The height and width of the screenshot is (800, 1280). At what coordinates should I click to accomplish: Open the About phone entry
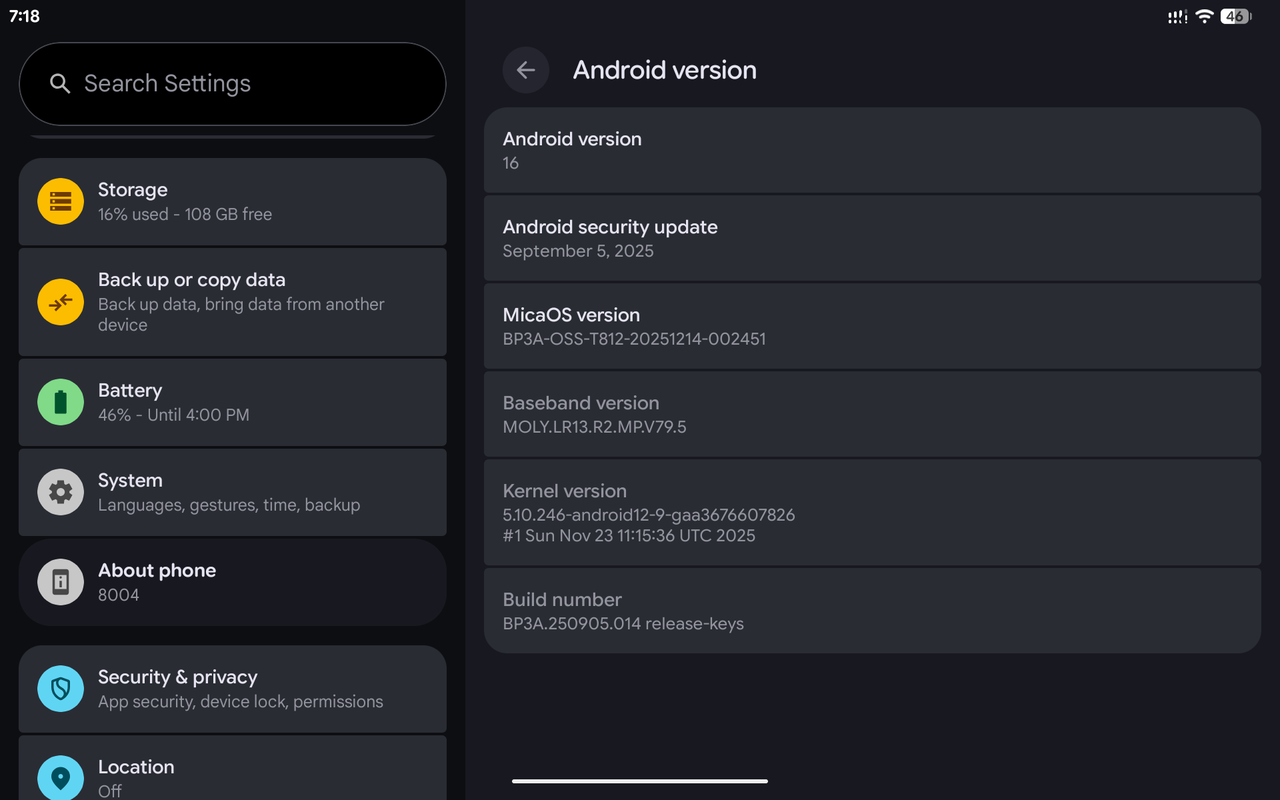click(232, 582)
